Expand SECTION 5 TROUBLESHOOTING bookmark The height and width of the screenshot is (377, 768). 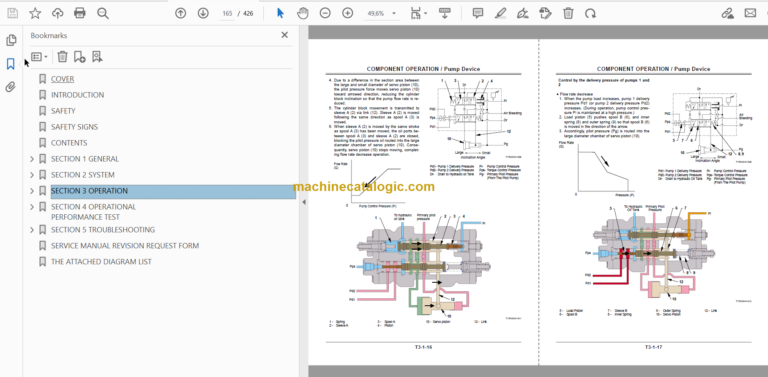[x=32, y=230]
